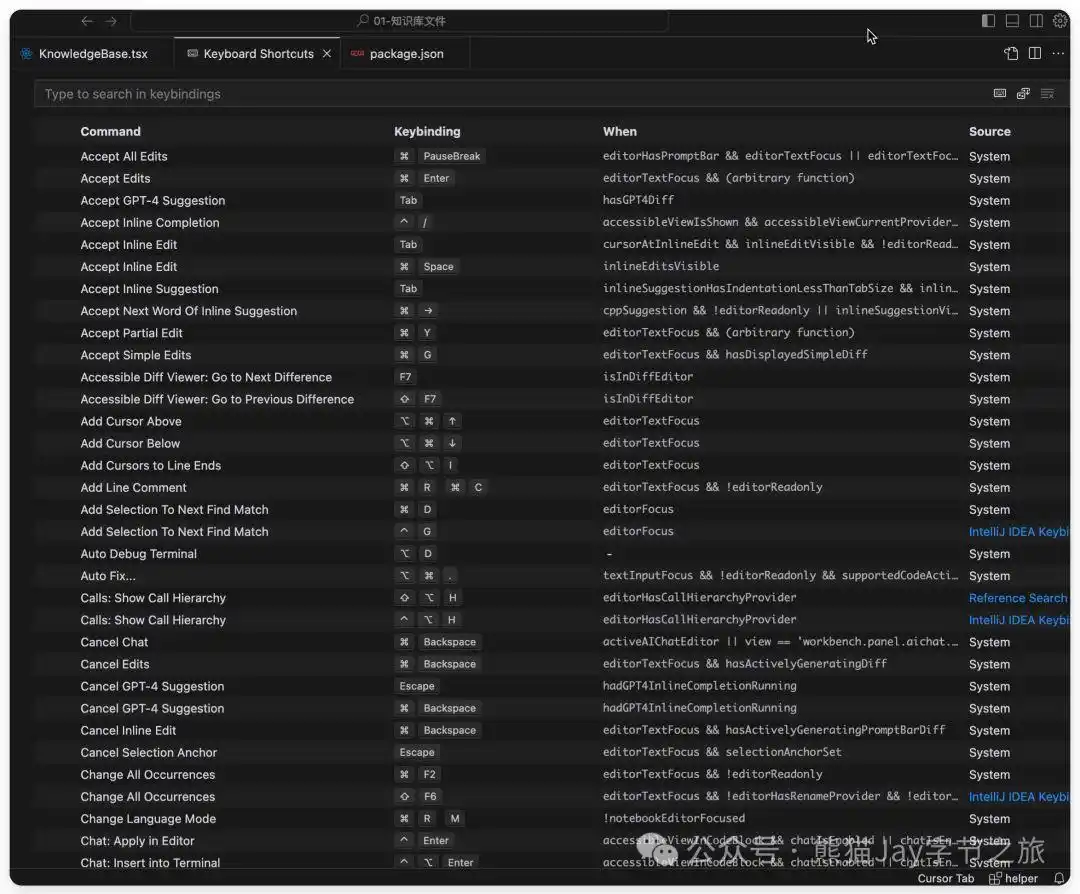
Task: Open notifications via the bell icon
Action: click(x=1059, y=879)
